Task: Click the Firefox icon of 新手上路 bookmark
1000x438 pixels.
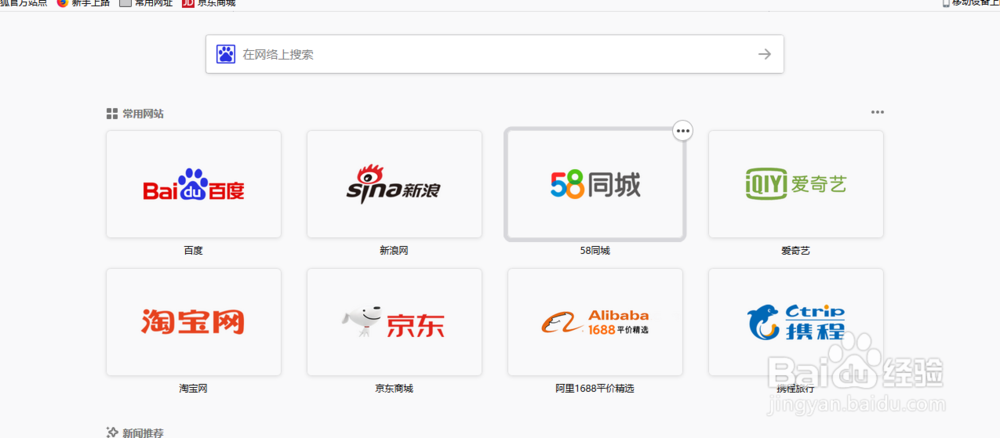Action: point(62,3)
